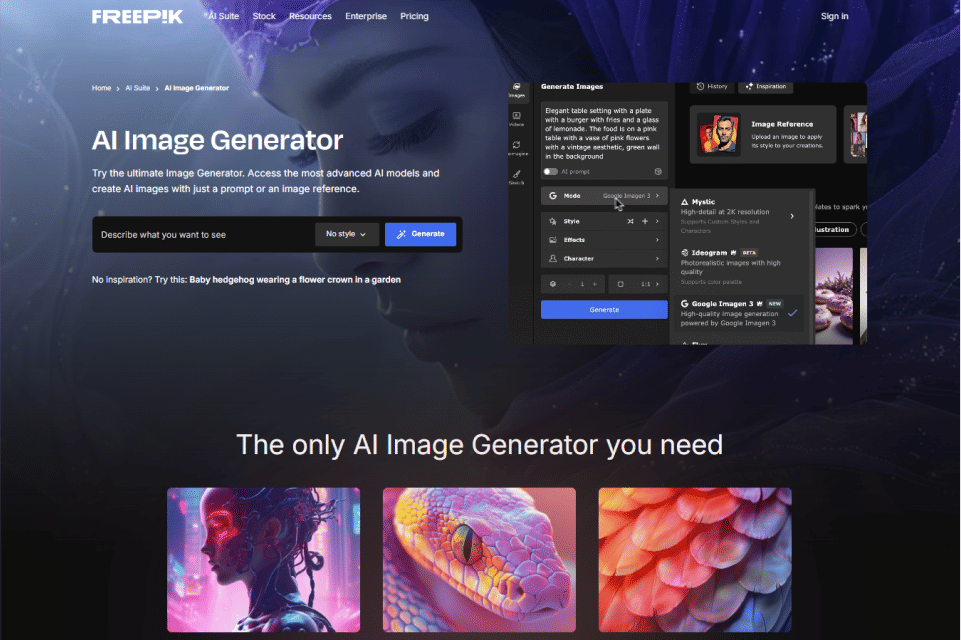Open the No style dropdown
Viewport: 961px width, 640px height.
[347, 234]
